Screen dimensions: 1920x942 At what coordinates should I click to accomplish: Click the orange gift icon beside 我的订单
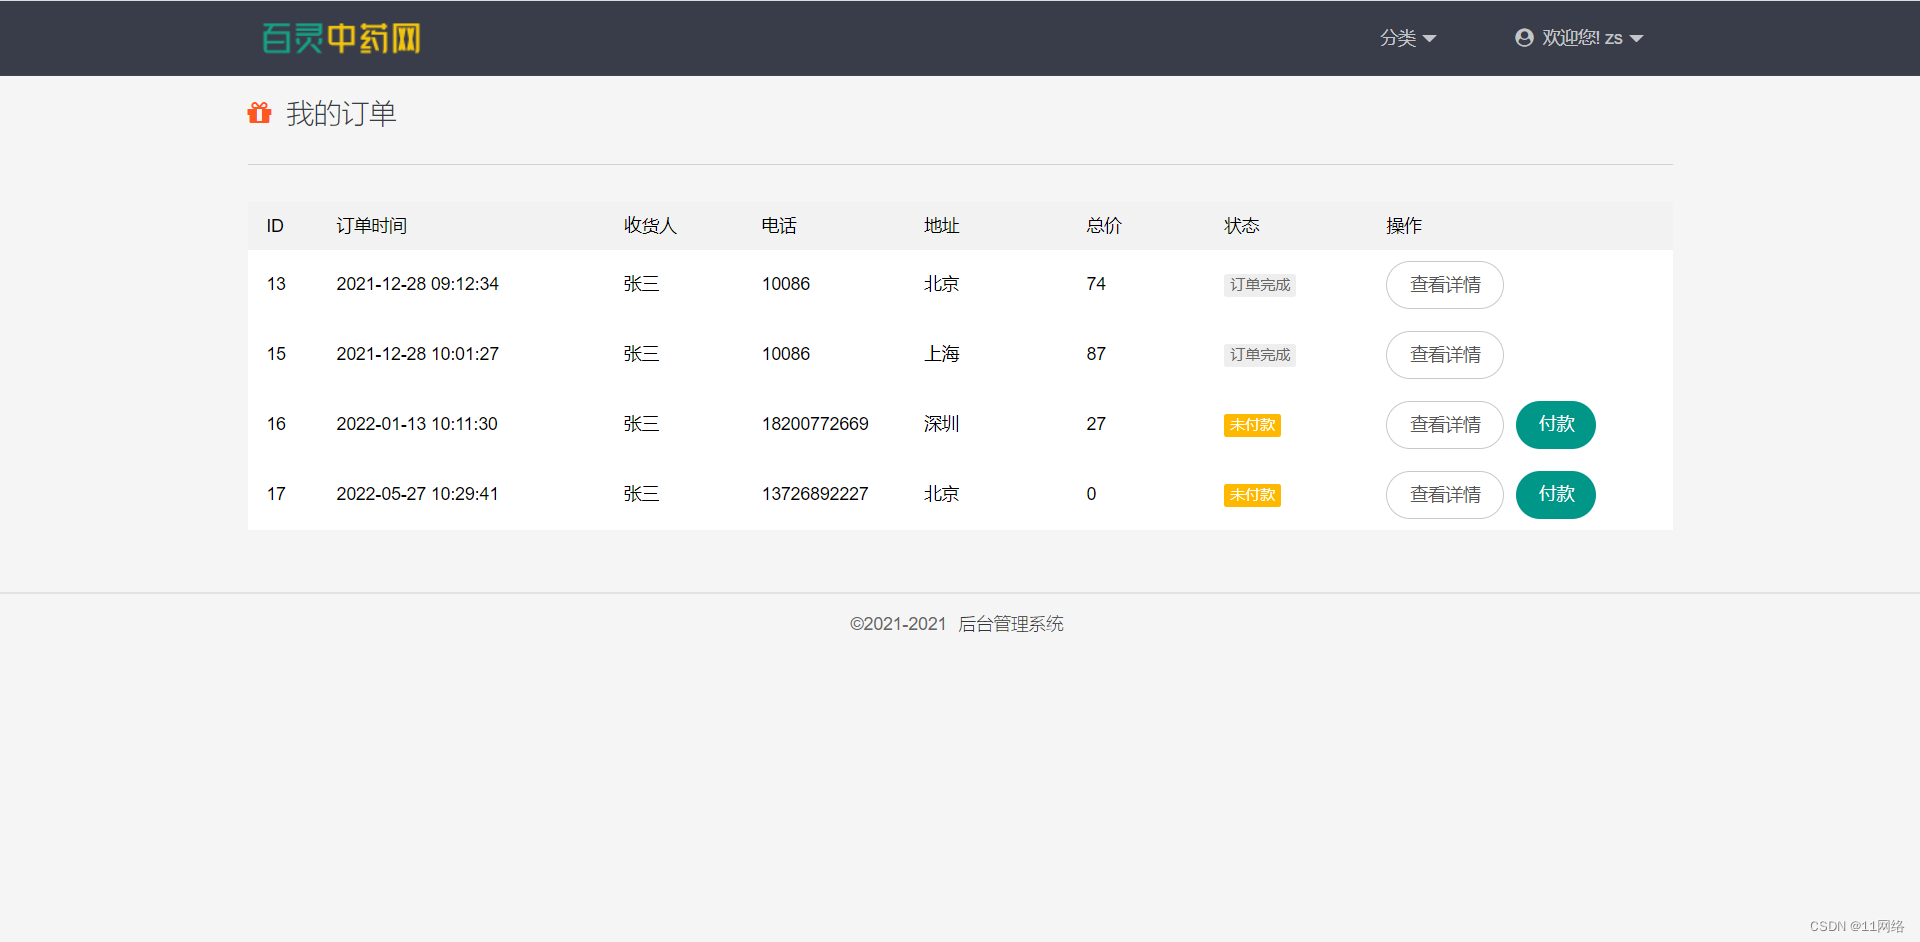pyautogui.click(x=259, y=113)
